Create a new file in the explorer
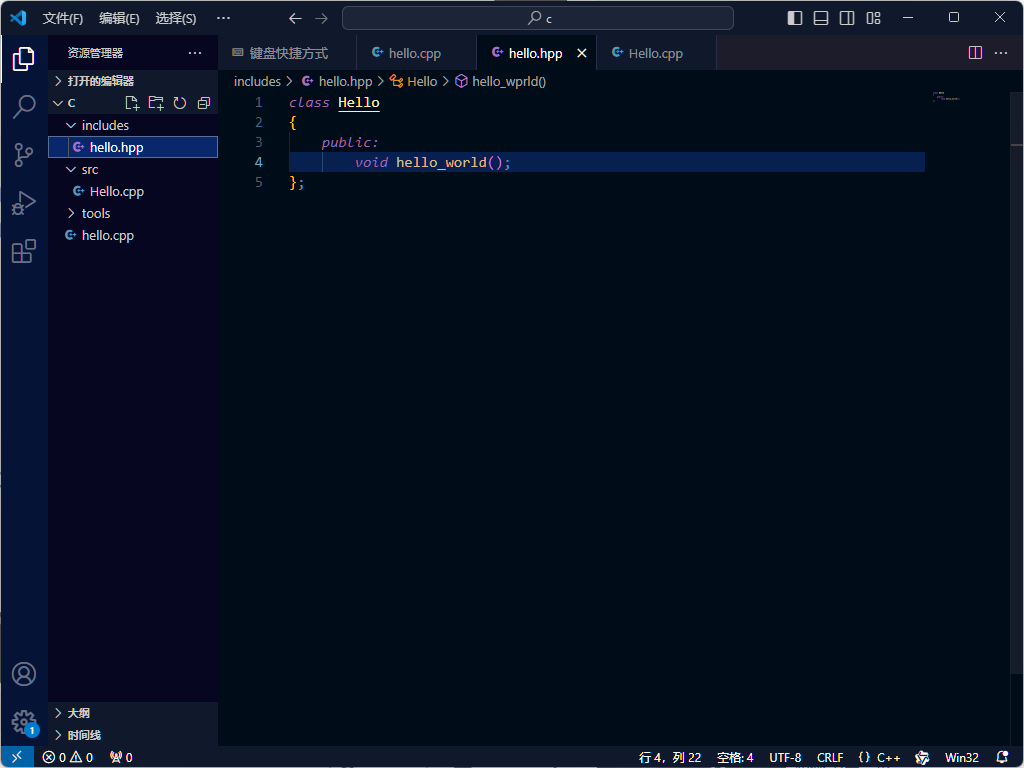 click(x=132, y=102)
